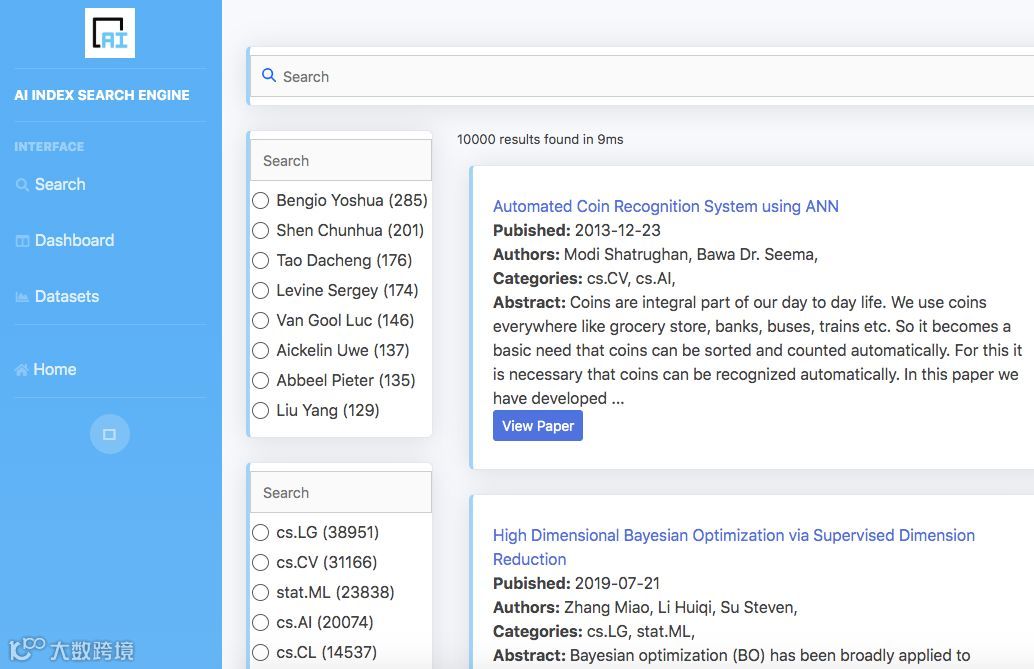Open the High Dimensional Bayesian Optimization paper link
1034x669 pixels.
tap(733, 547)
